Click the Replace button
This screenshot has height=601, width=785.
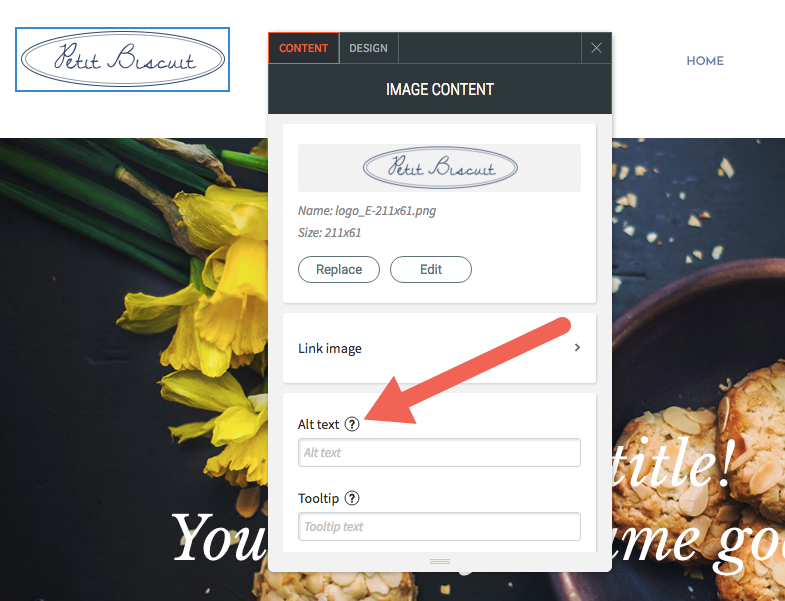pos(339,269)
